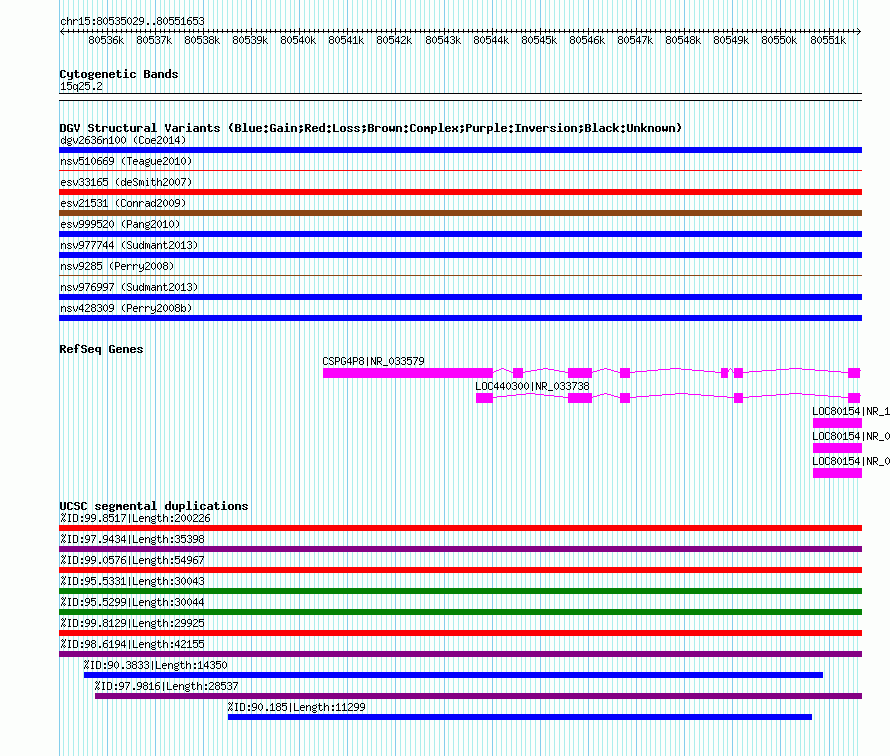Click the brown complex bar under esv21531

pyautogui.click(x=460, y=213)
